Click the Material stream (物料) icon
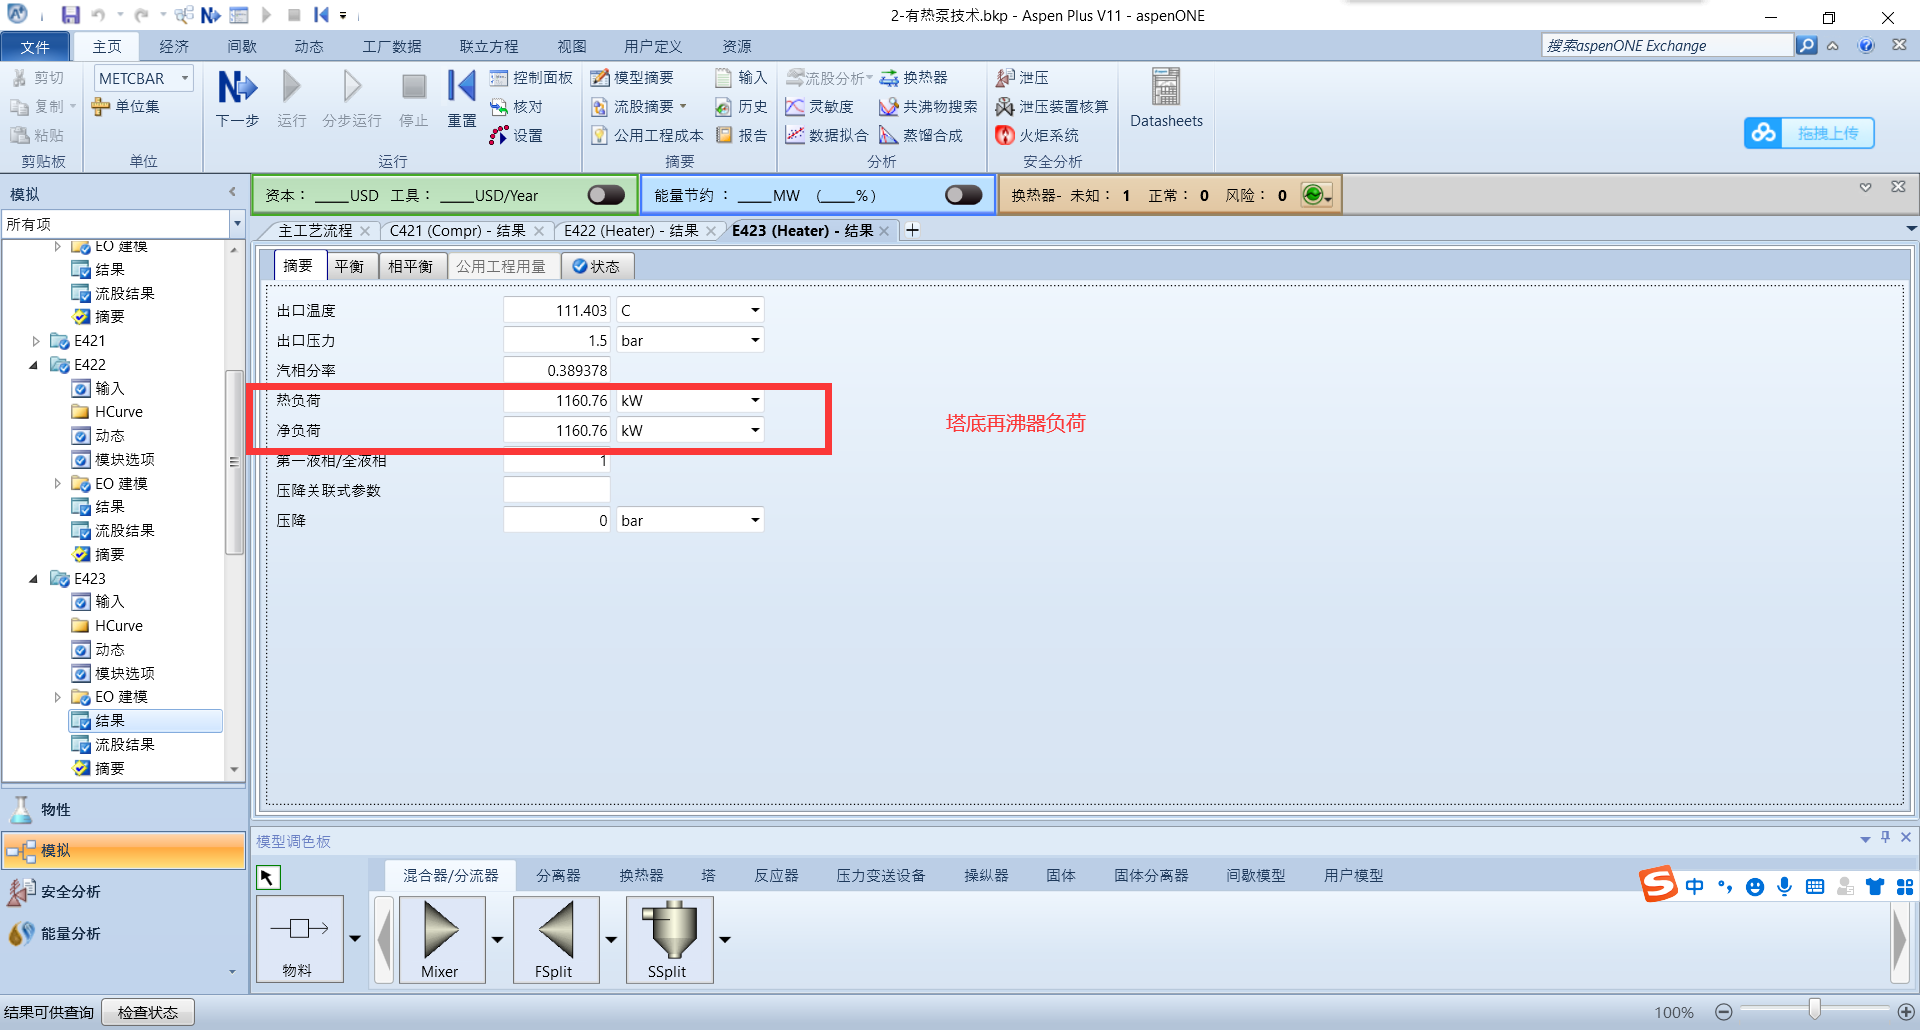The height and width of the screenshot is (1030, 1920). point(299,939)
